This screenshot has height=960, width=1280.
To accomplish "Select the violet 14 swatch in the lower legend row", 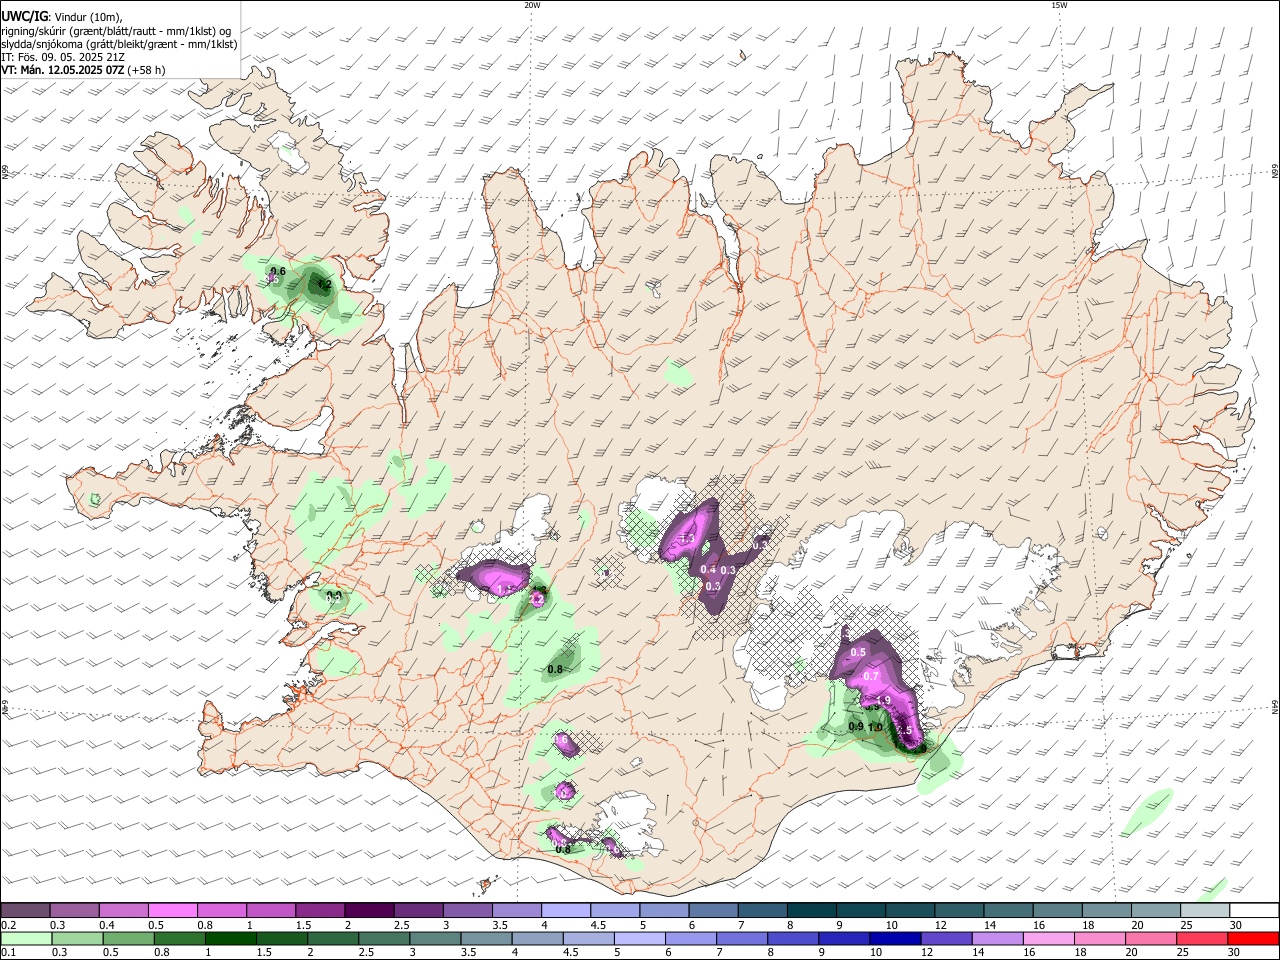I will [x=997, y=939].
